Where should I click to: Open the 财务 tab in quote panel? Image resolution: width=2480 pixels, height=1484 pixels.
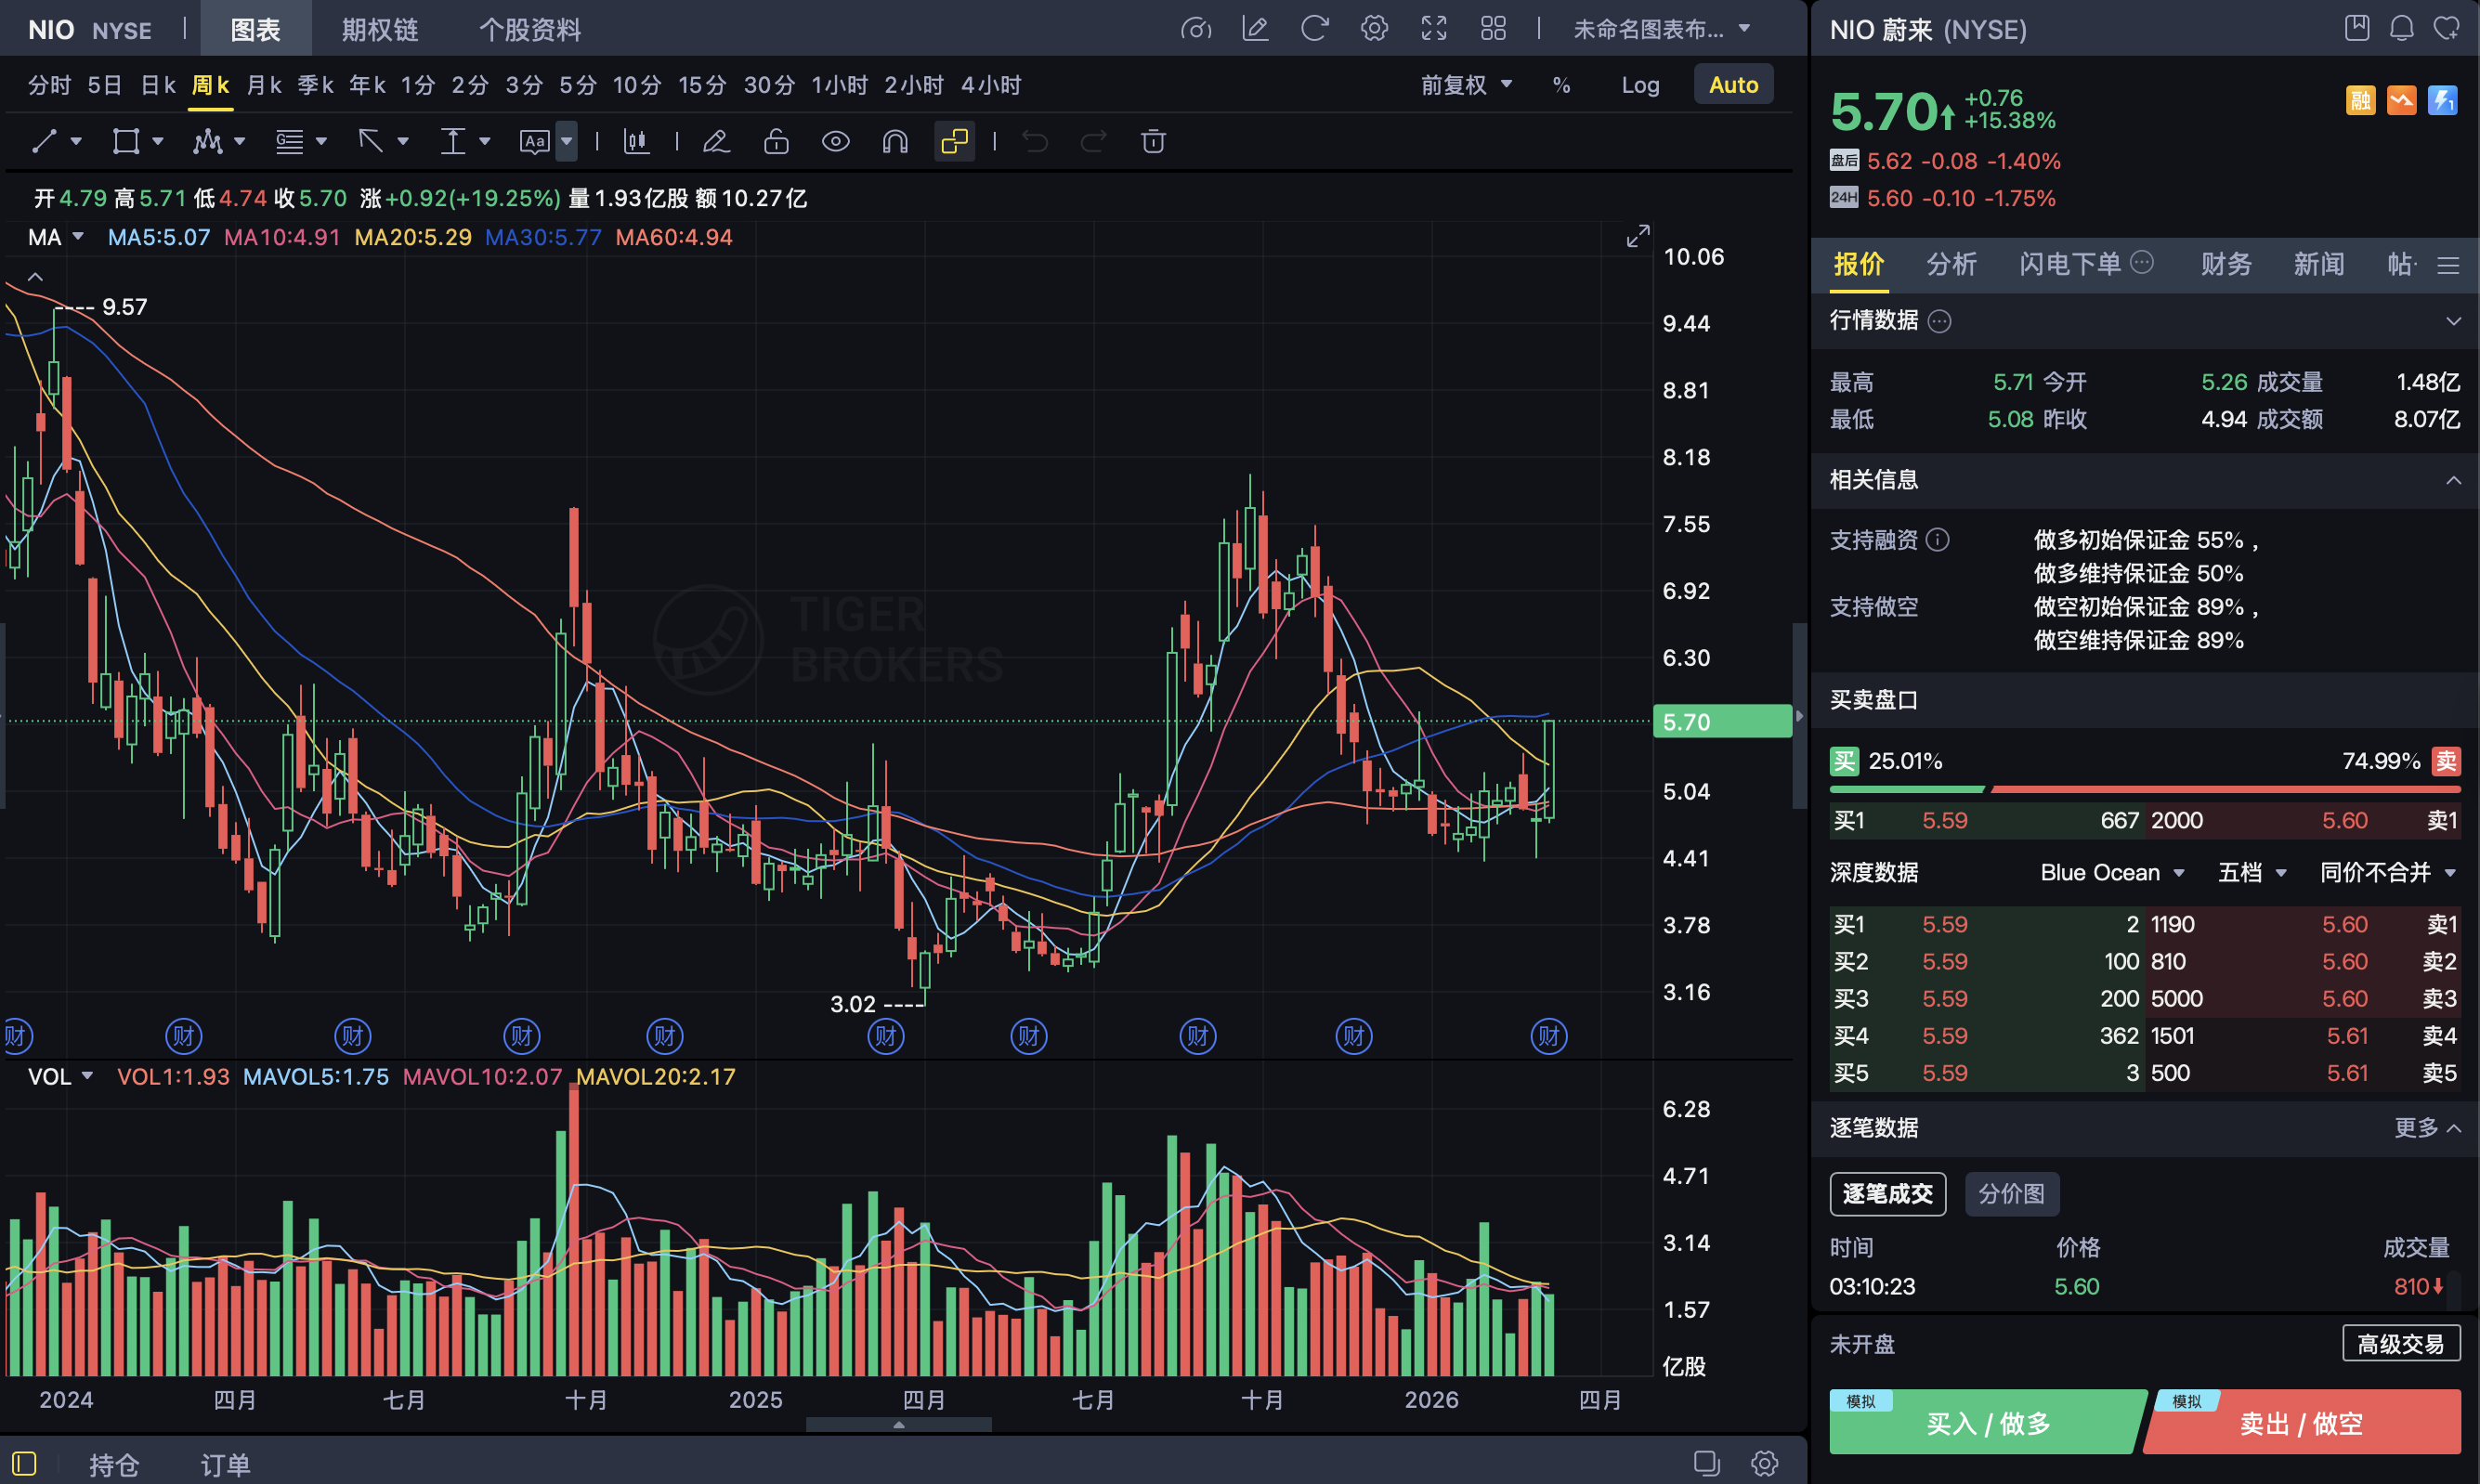2225,264
